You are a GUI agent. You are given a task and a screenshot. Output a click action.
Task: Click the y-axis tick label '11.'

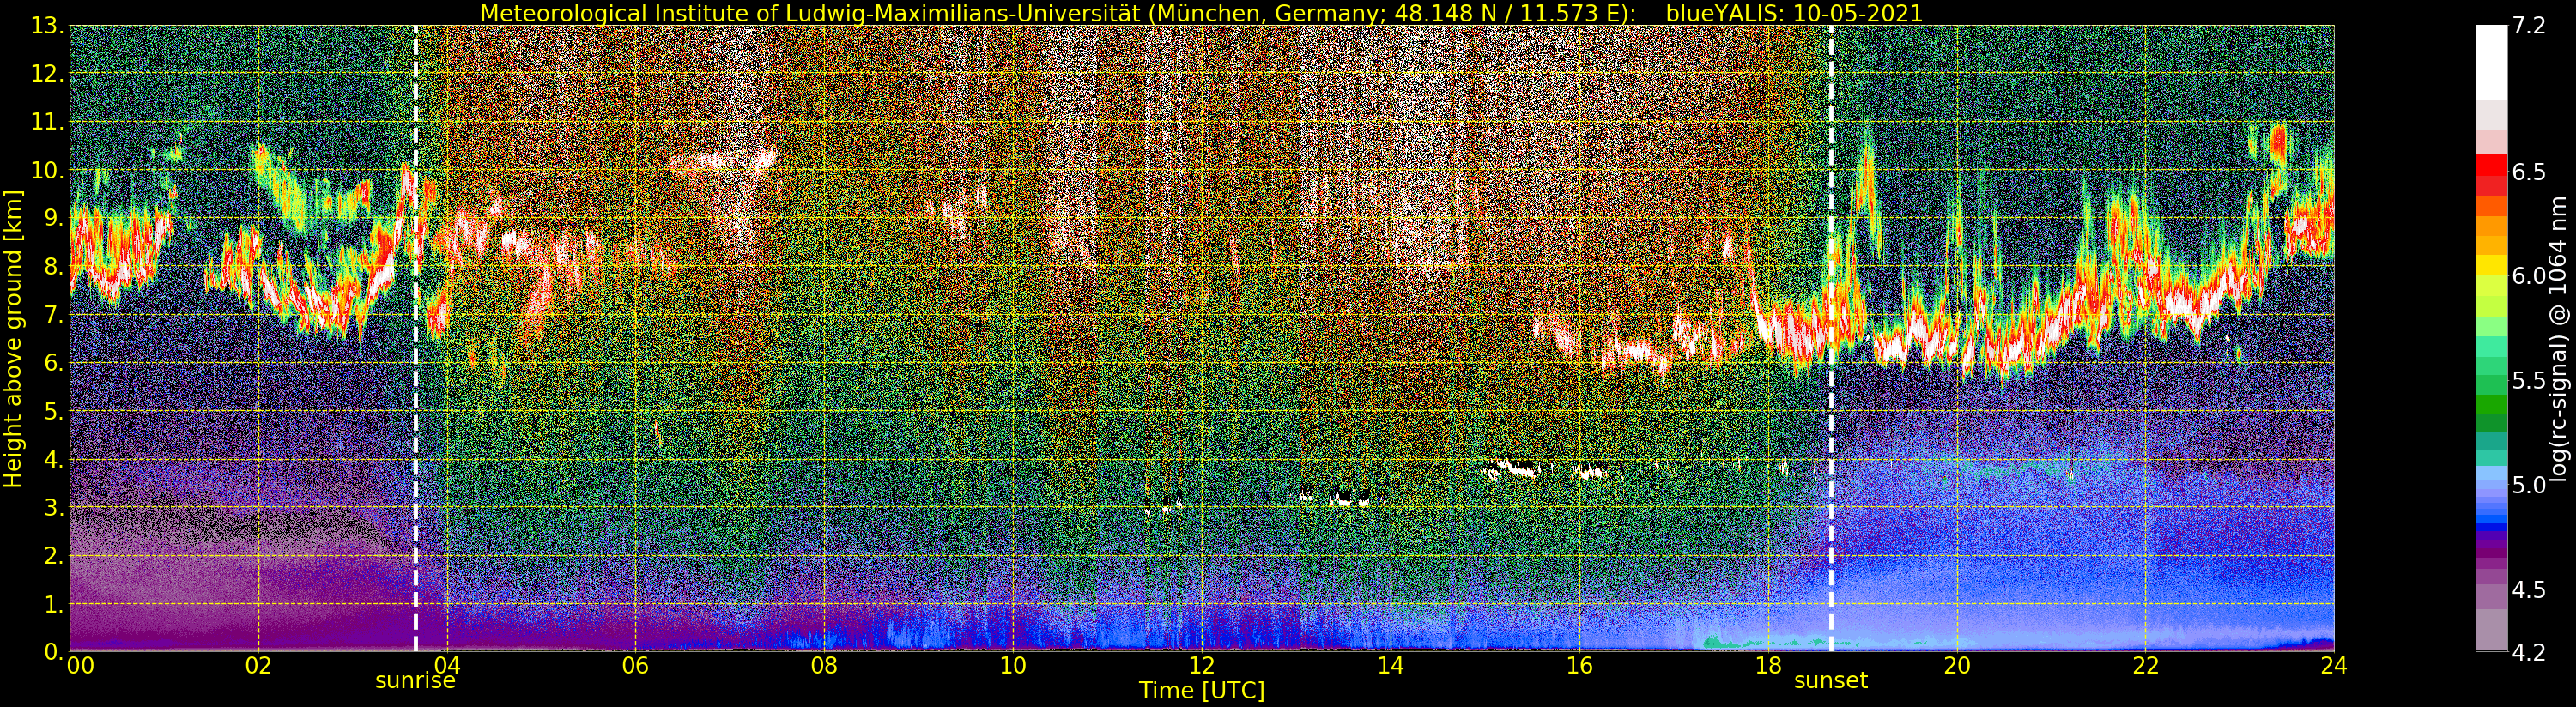click(x=47, y=122)
